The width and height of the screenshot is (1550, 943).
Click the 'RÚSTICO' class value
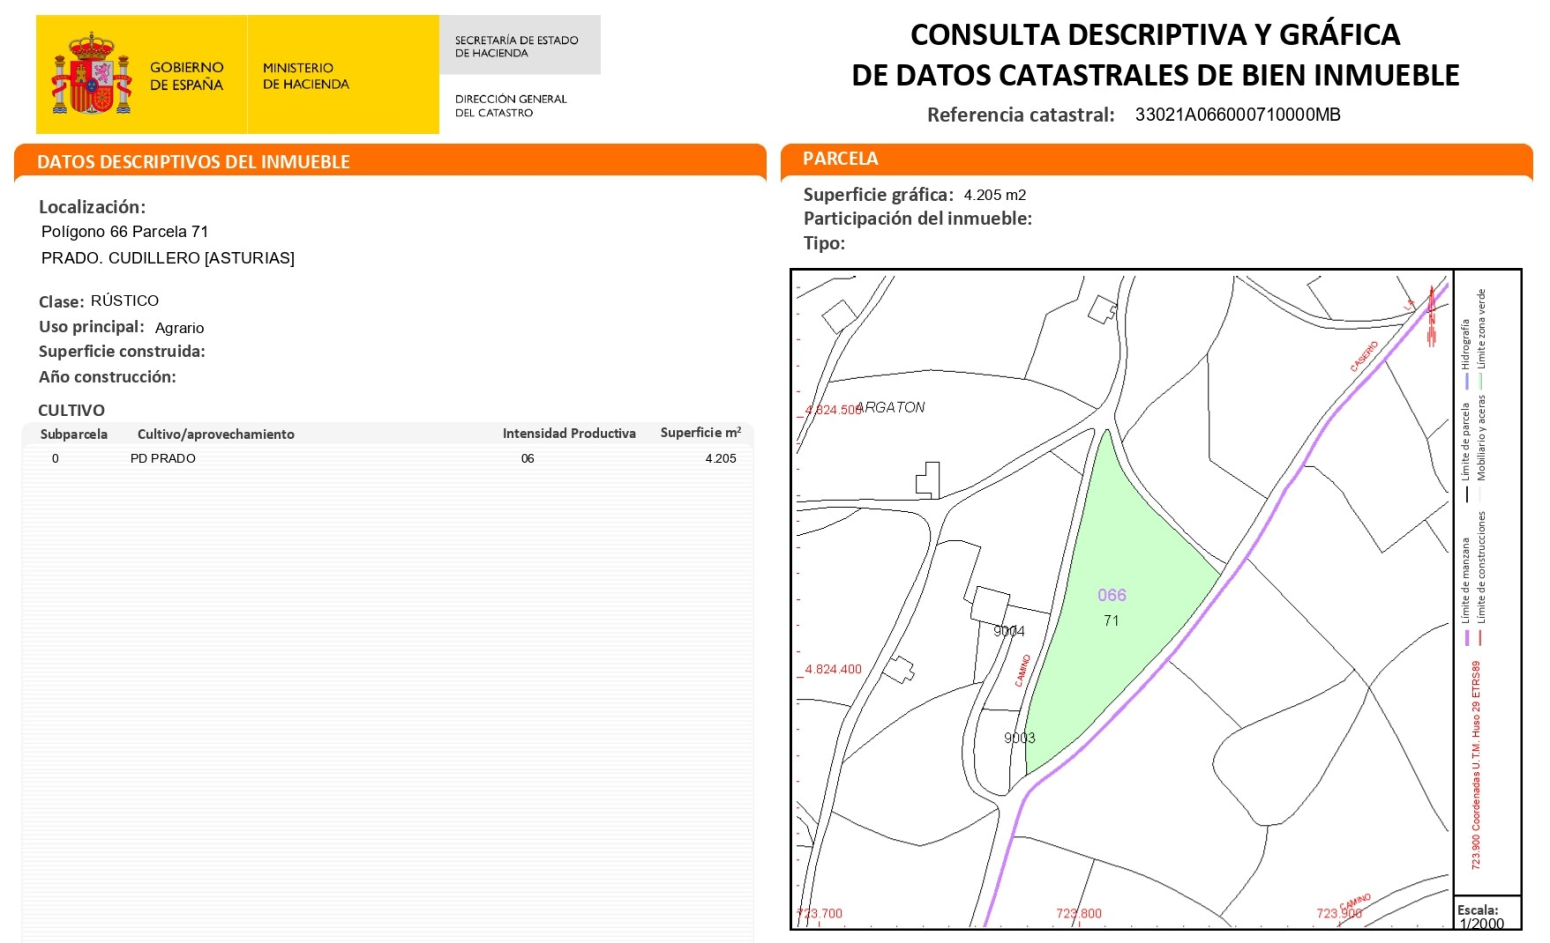pyautogui.click(x=125, y=300)
